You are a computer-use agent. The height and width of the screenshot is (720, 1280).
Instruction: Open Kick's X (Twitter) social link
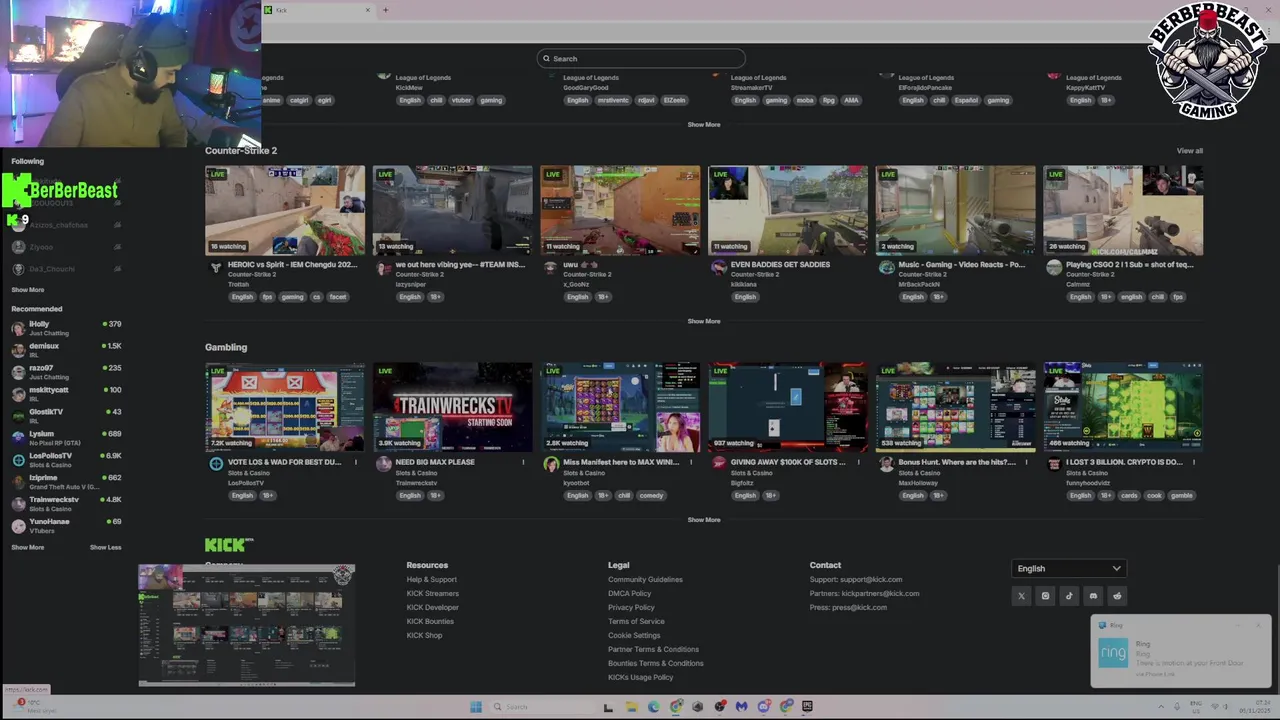1021,596
